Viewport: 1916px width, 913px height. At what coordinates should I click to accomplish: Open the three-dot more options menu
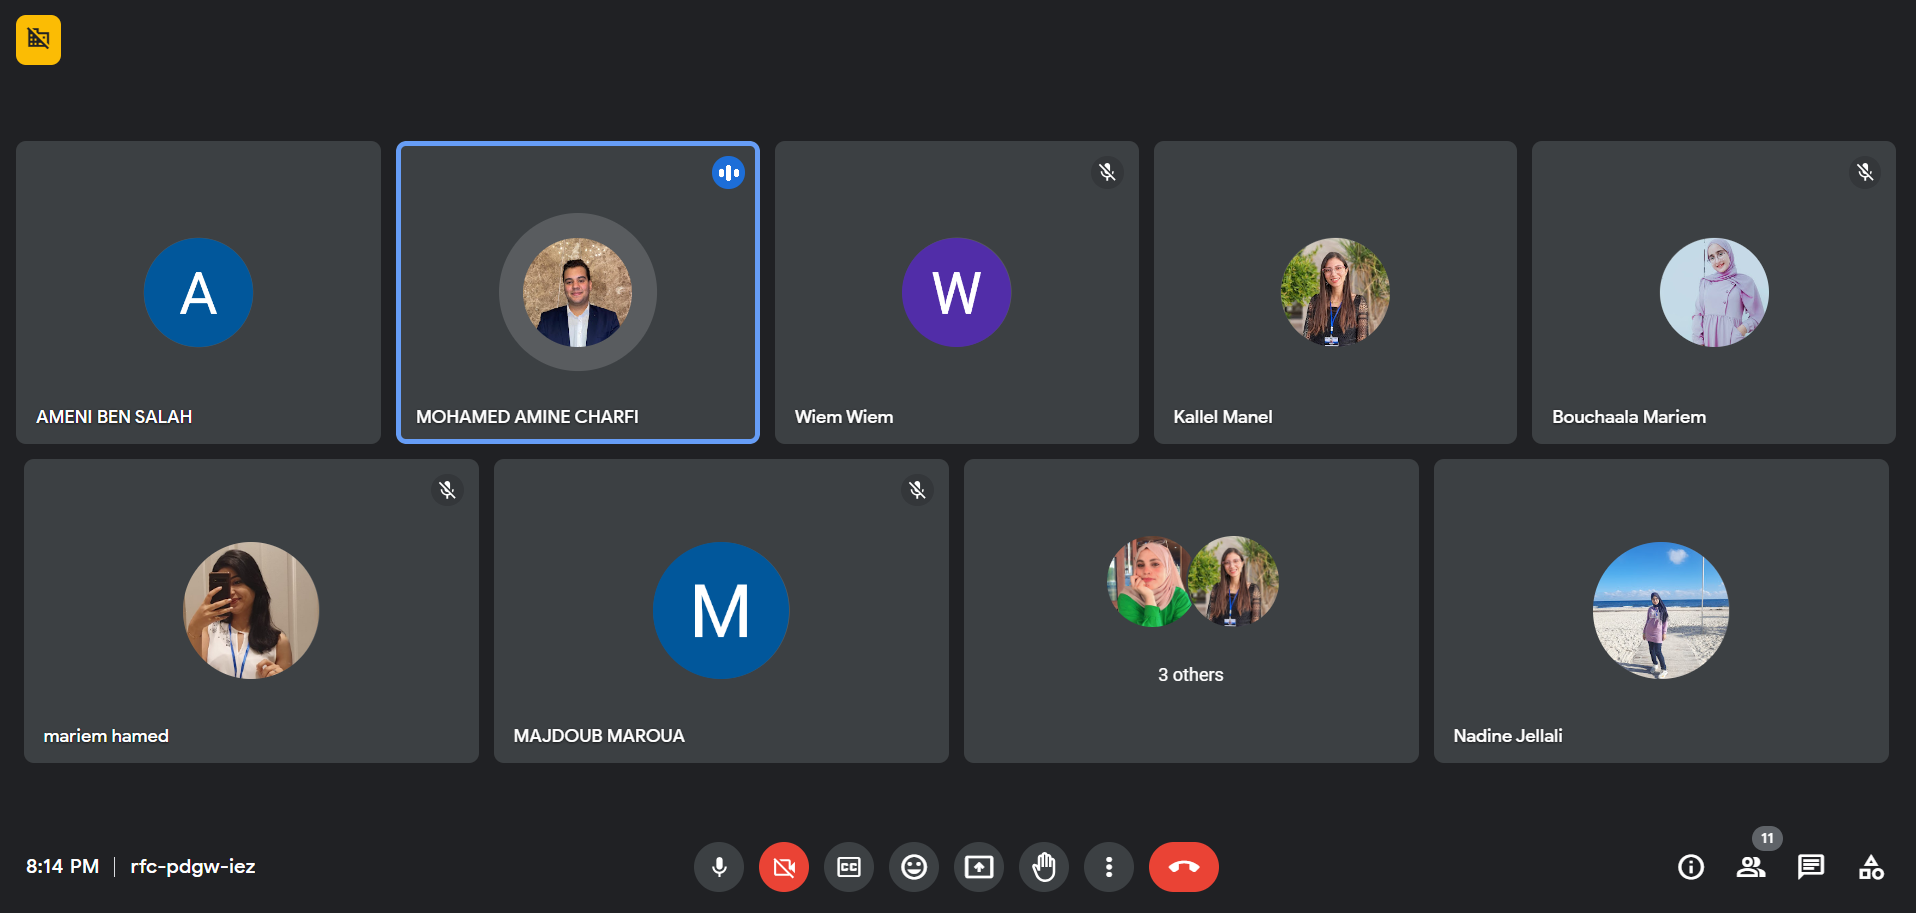click(x=1109, y=867)
